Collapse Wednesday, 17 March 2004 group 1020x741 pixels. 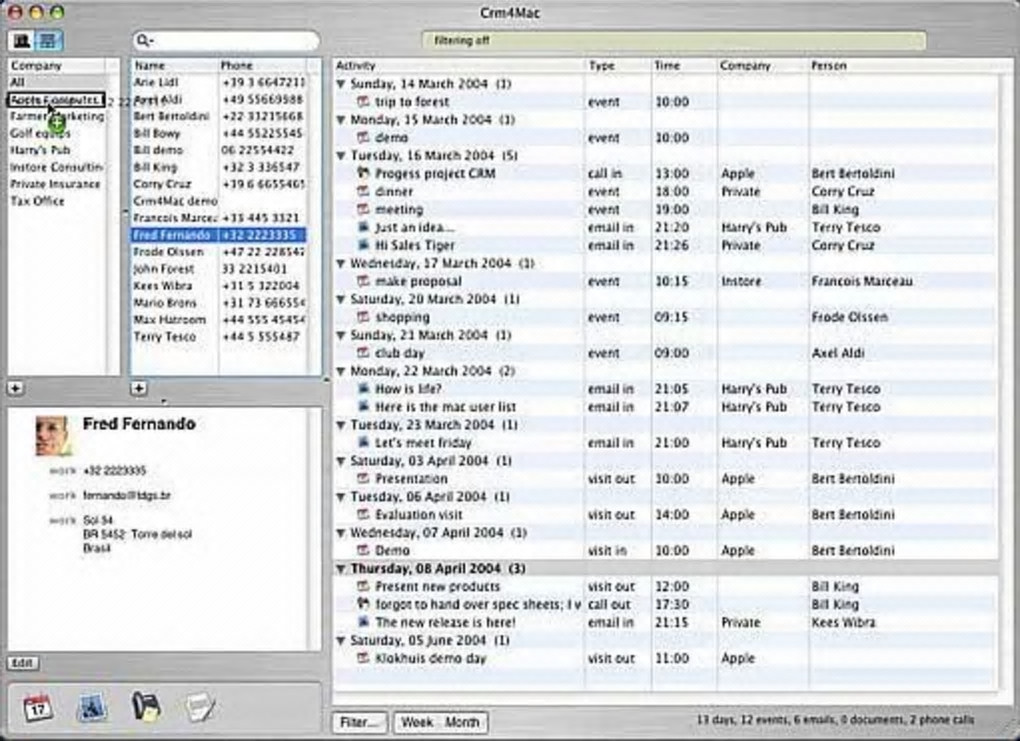[341, 263]
